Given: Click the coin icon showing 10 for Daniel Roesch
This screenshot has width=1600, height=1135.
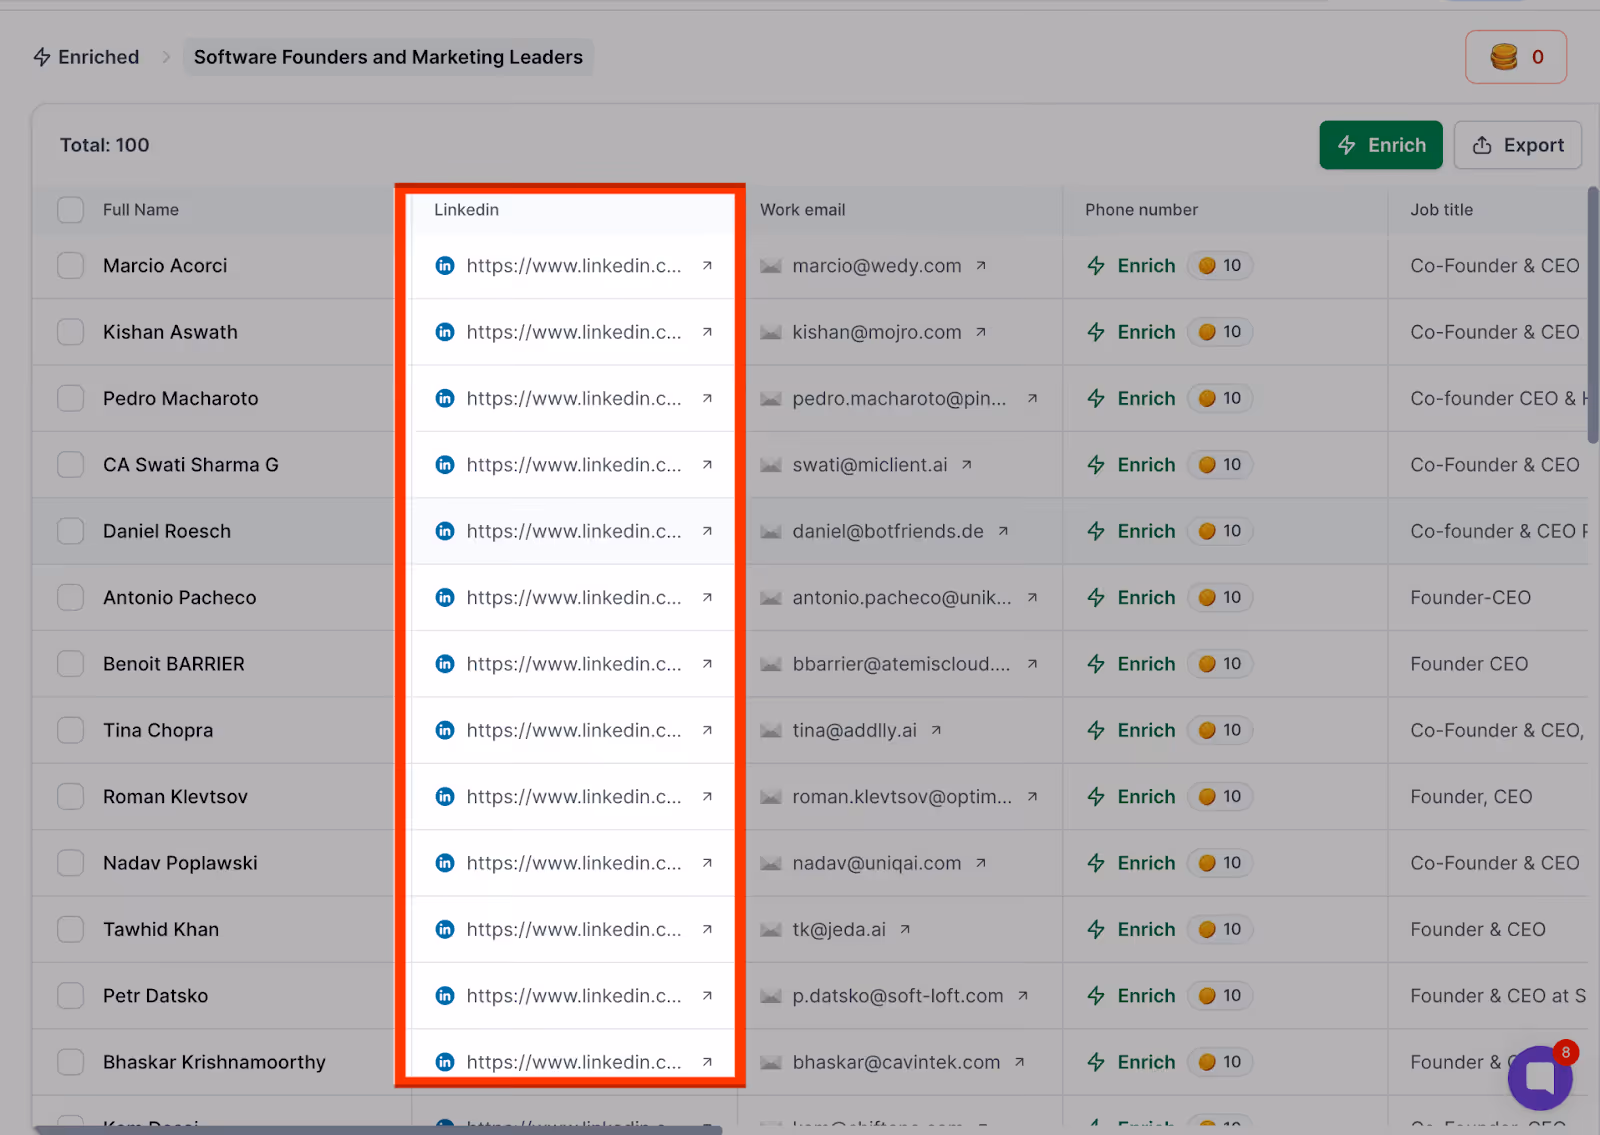Looking at the screenshot, I should [x=1206, y=531].
